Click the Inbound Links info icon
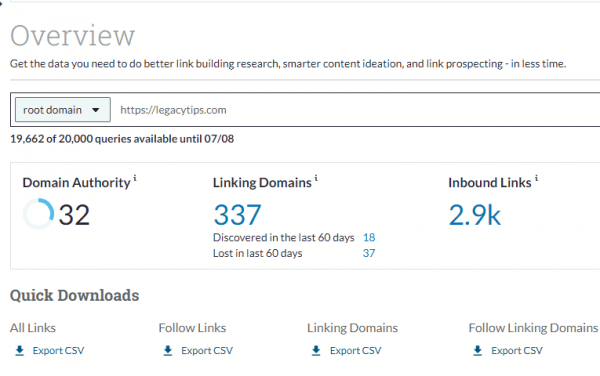600x376 pixels. (x=536, y=178)
